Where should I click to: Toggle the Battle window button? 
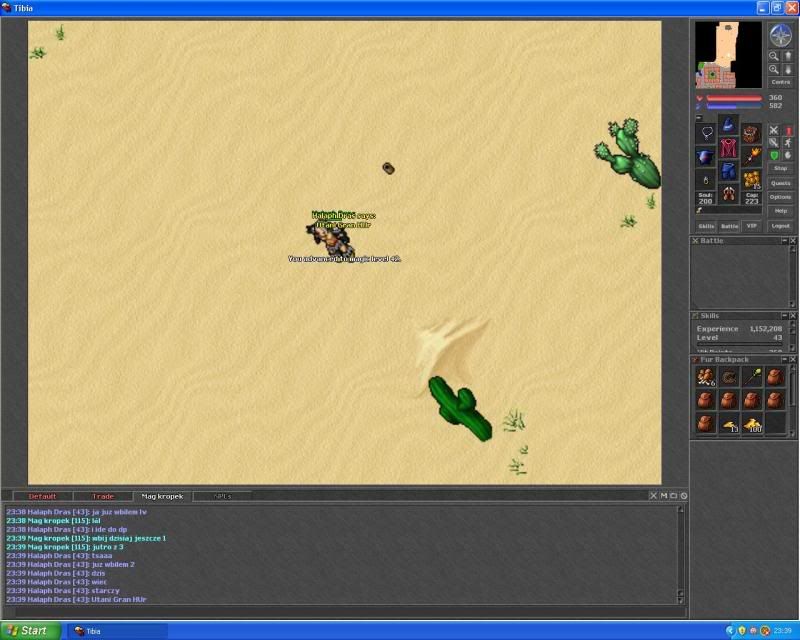[x=729, y=226]
